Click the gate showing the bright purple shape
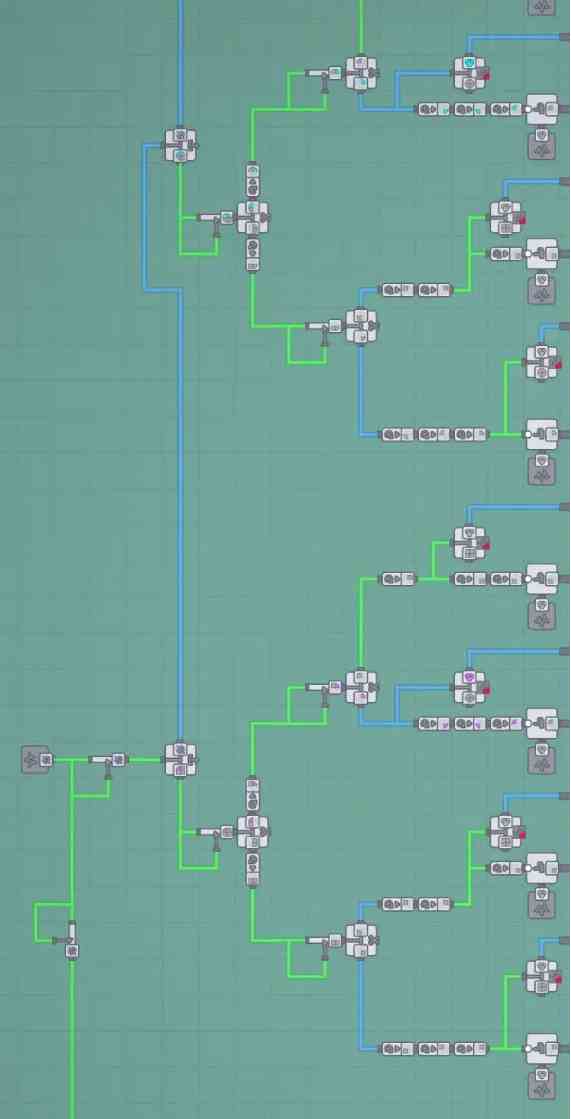Viewport: 571px width, 1119px height. (x=471, y=687)
